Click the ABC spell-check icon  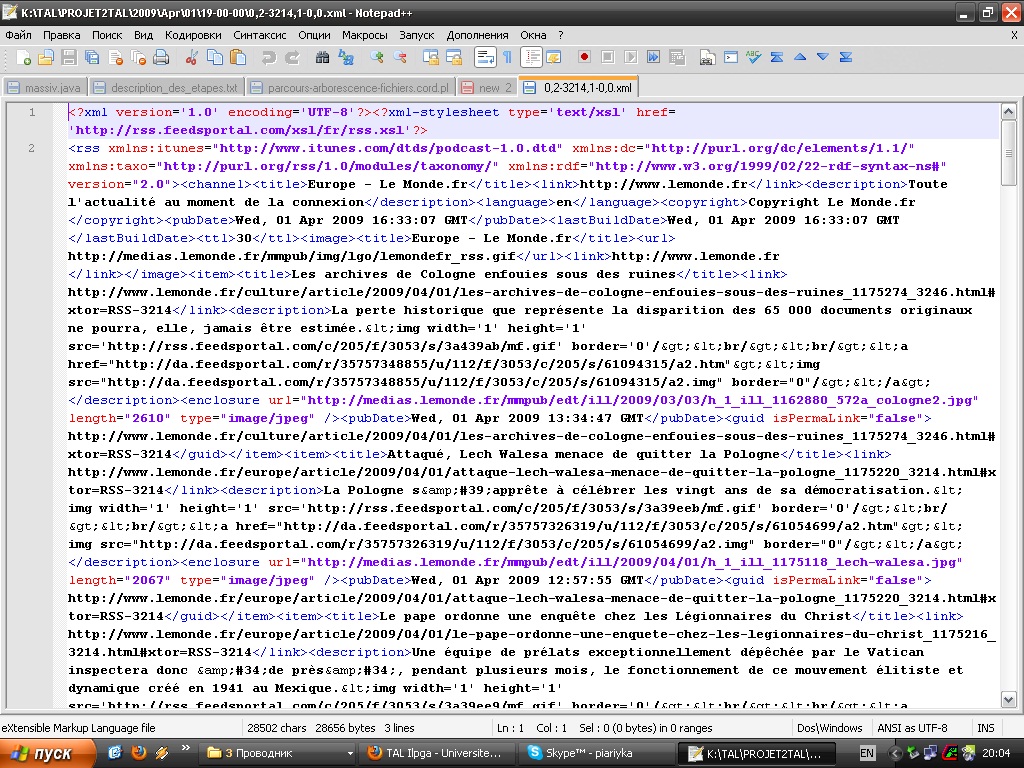tap(754, 57)
